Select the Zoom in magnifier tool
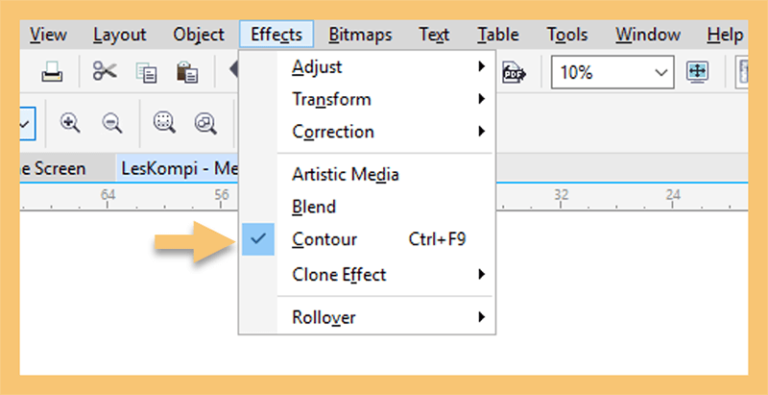Viewport: 768px width, 395px height. click(70, 123)
